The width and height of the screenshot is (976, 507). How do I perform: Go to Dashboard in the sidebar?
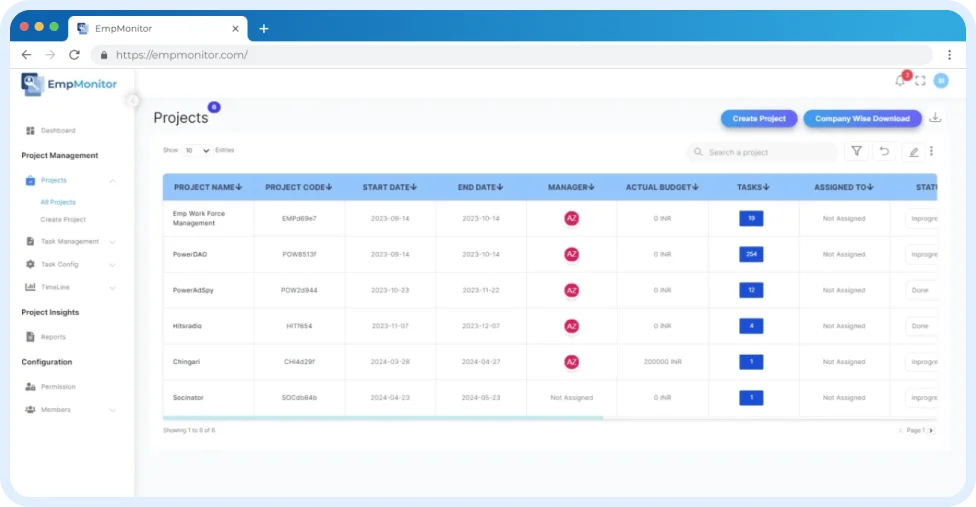pos(57,131)
